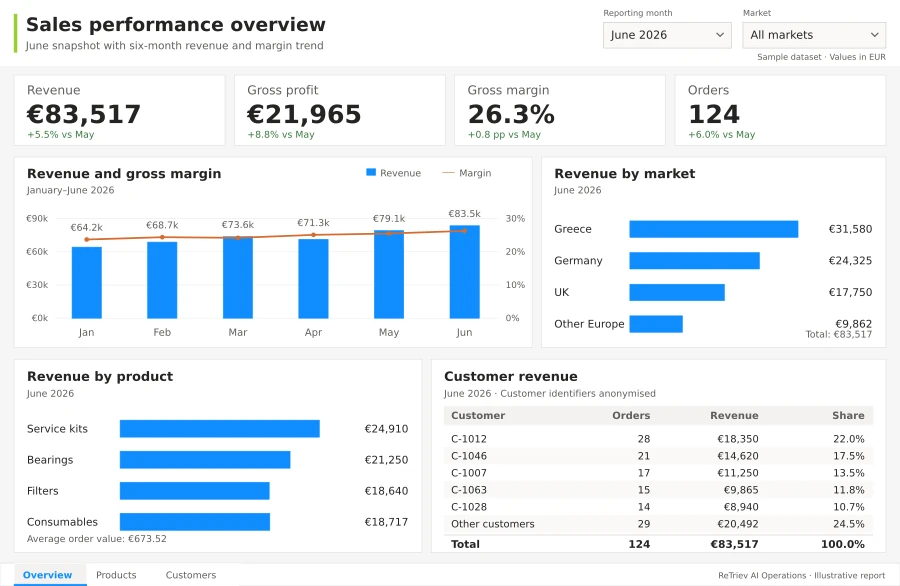
Task: Click the '+8.8% vs May' change text
Action: pyautogui.click(x=281, y=134)
